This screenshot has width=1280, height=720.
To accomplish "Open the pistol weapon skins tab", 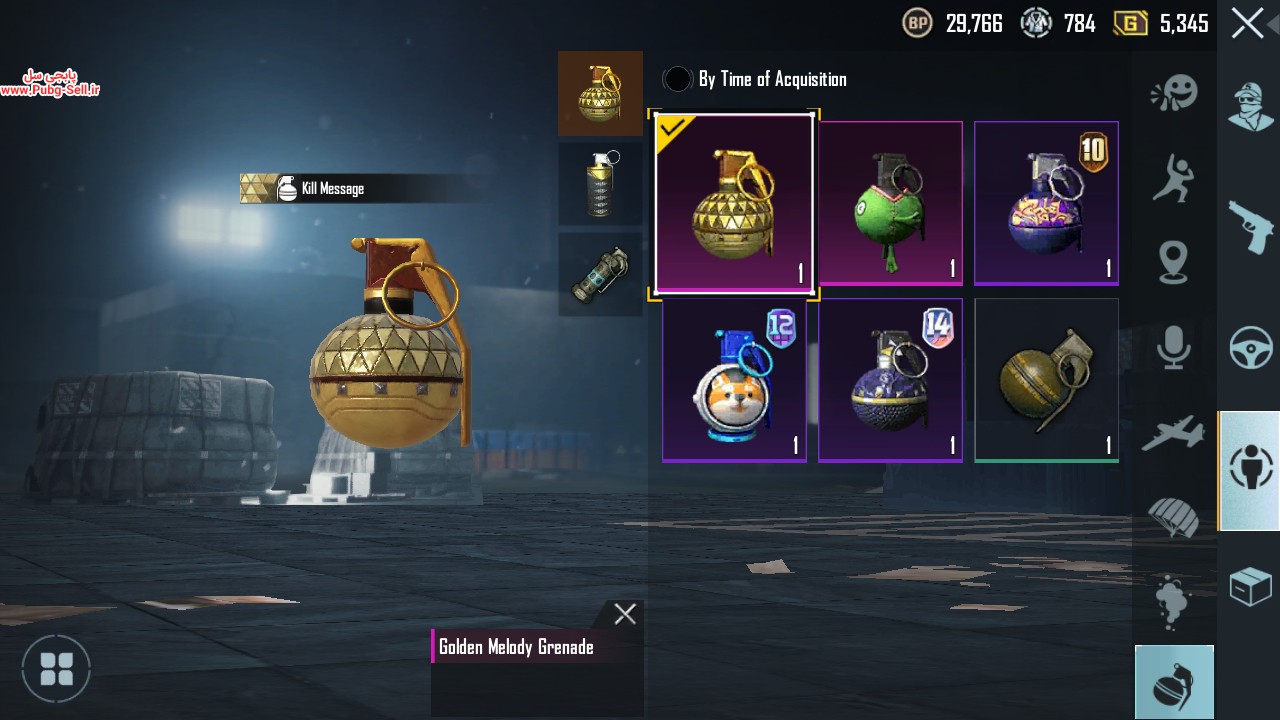I will coord(1251,227).
